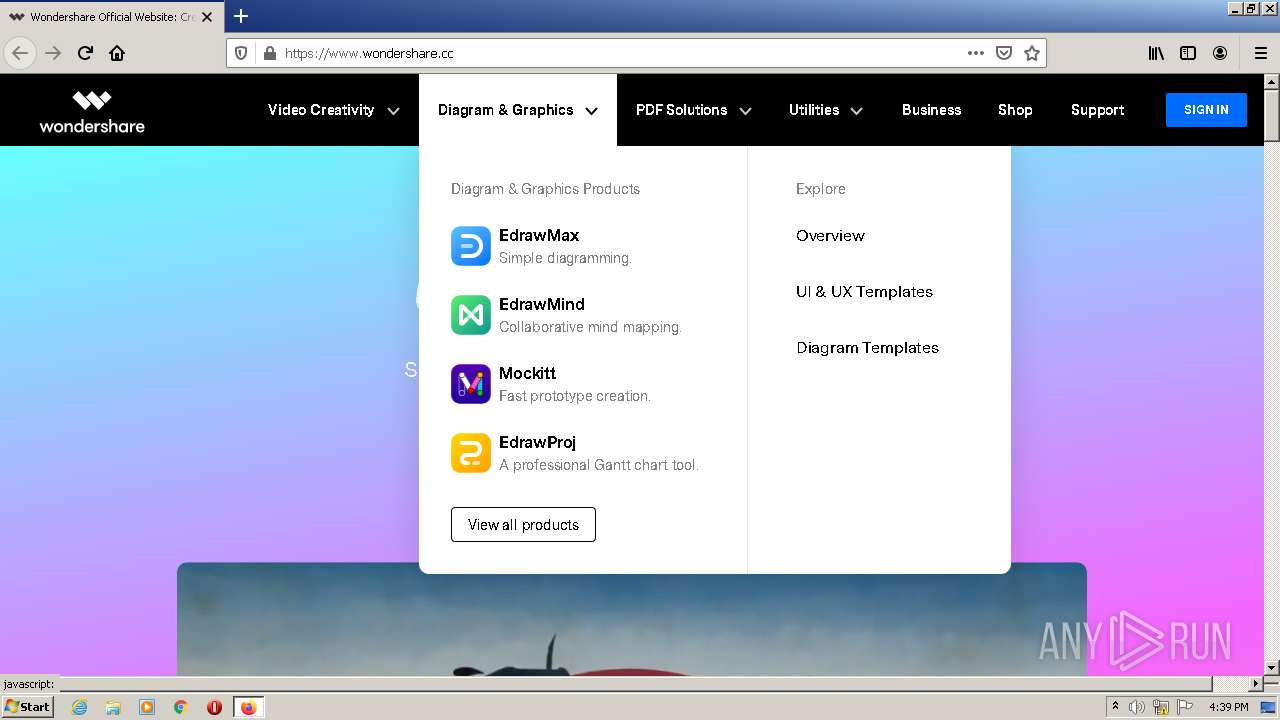
Task: Save page to Pocket
Action: tap(1004, 53)
